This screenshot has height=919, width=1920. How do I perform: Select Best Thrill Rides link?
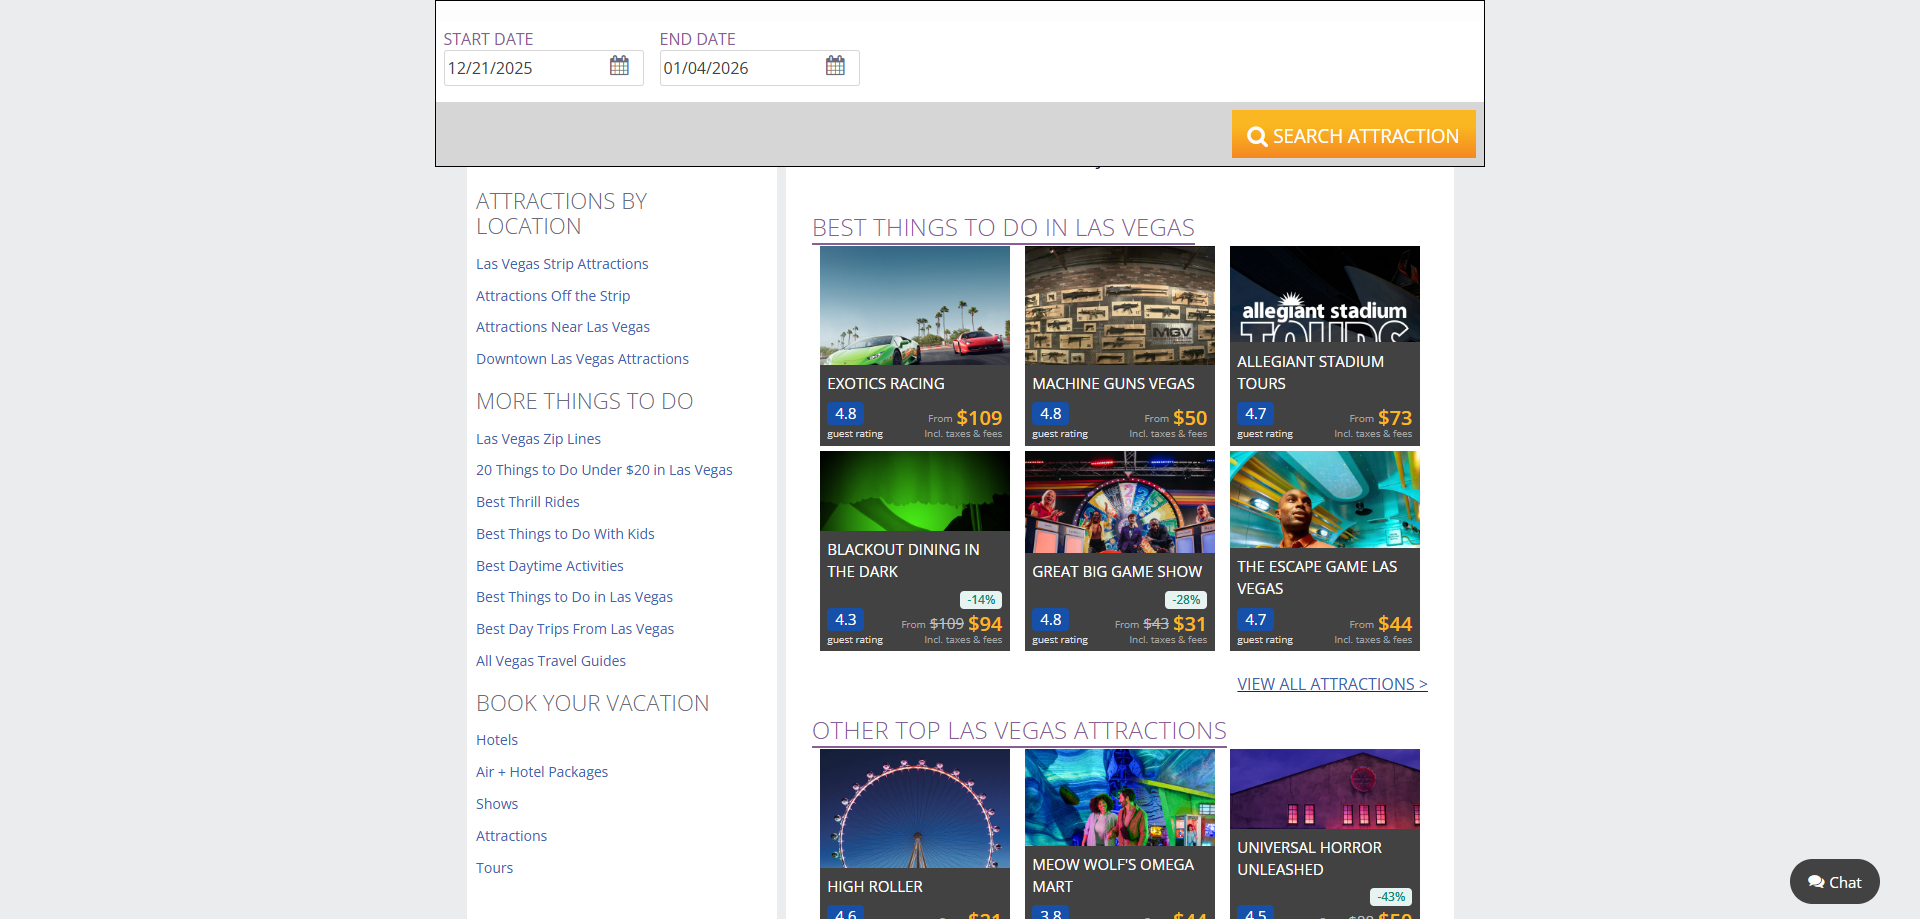pyautogui.click(x=527, y=502)
